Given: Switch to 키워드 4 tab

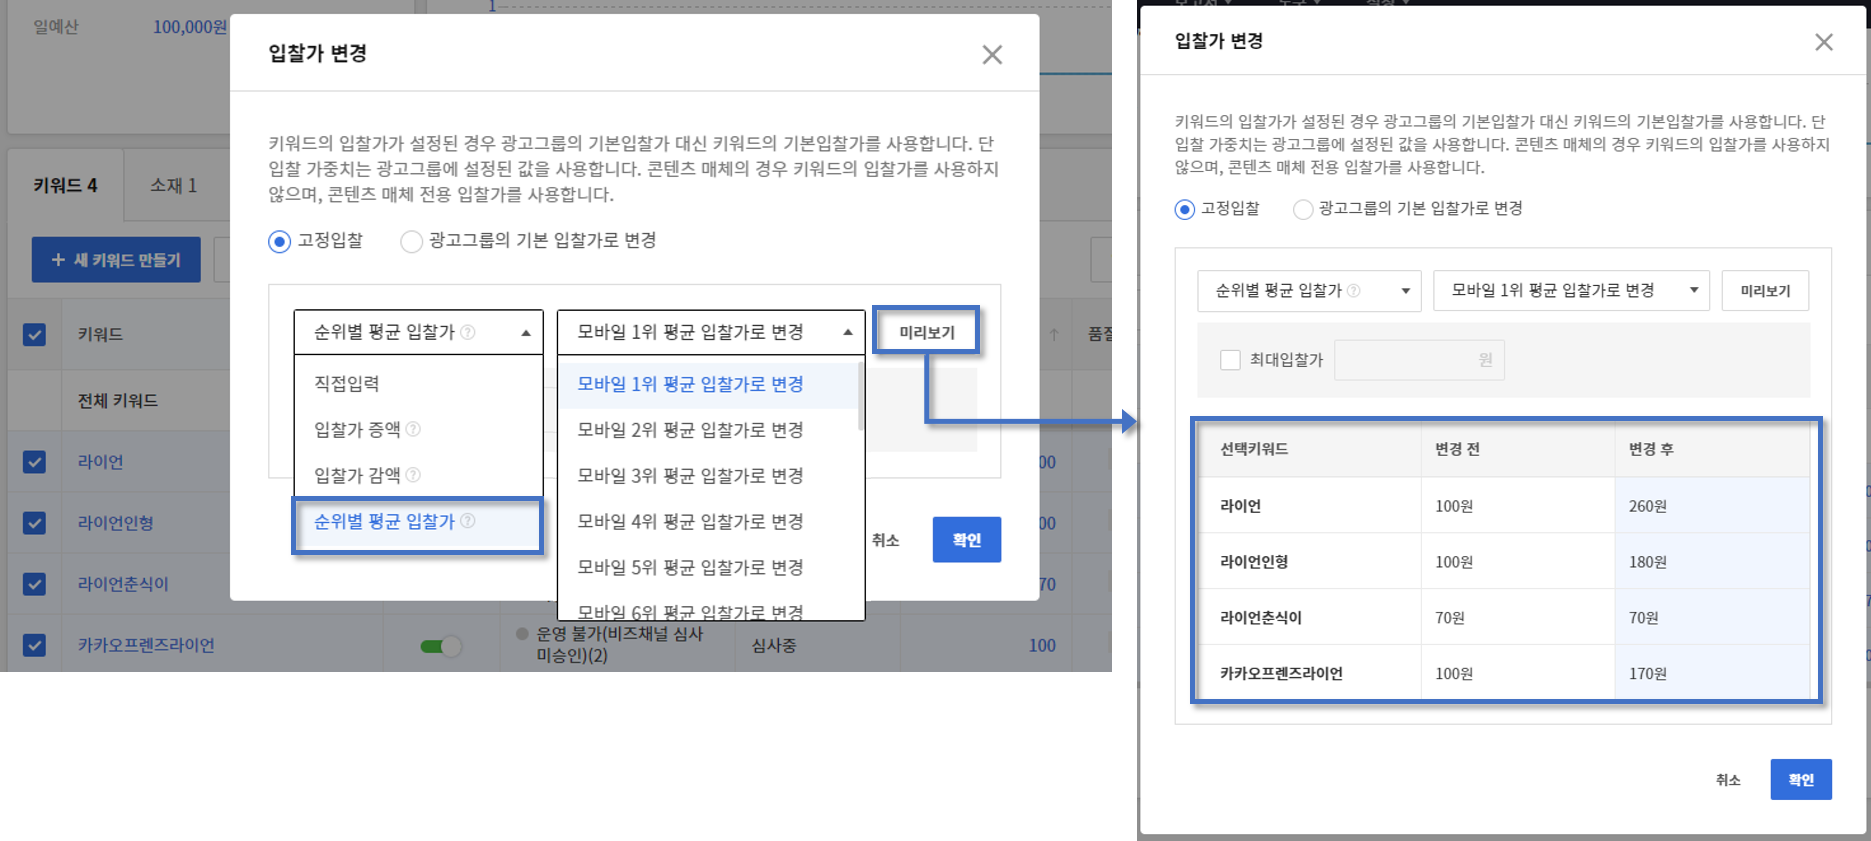Looking at the screenshot, I should pos(65,185).
